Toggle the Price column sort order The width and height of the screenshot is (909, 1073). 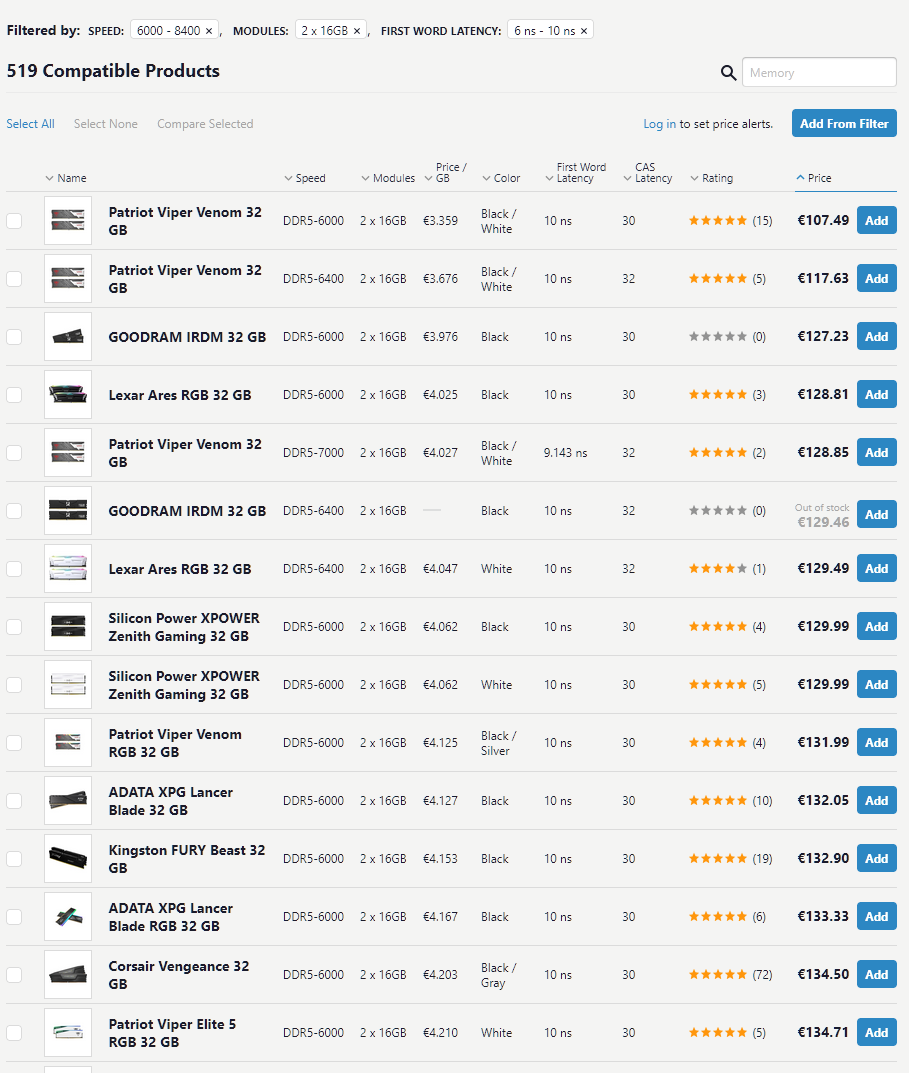click(x=814, y=178)
